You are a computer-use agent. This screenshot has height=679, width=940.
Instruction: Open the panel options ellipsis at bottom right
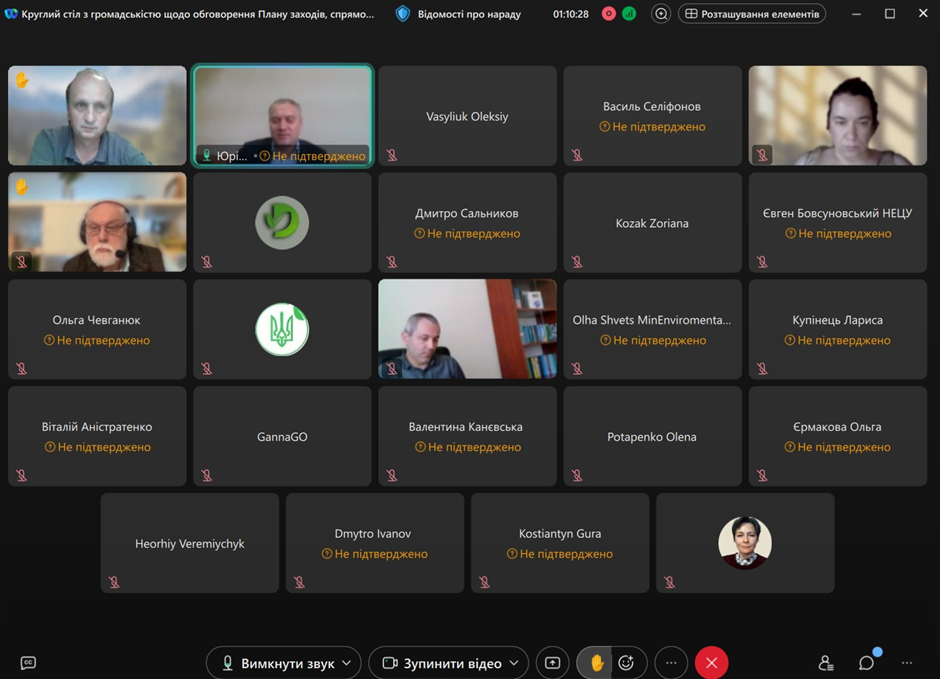(x=907, y=663)
